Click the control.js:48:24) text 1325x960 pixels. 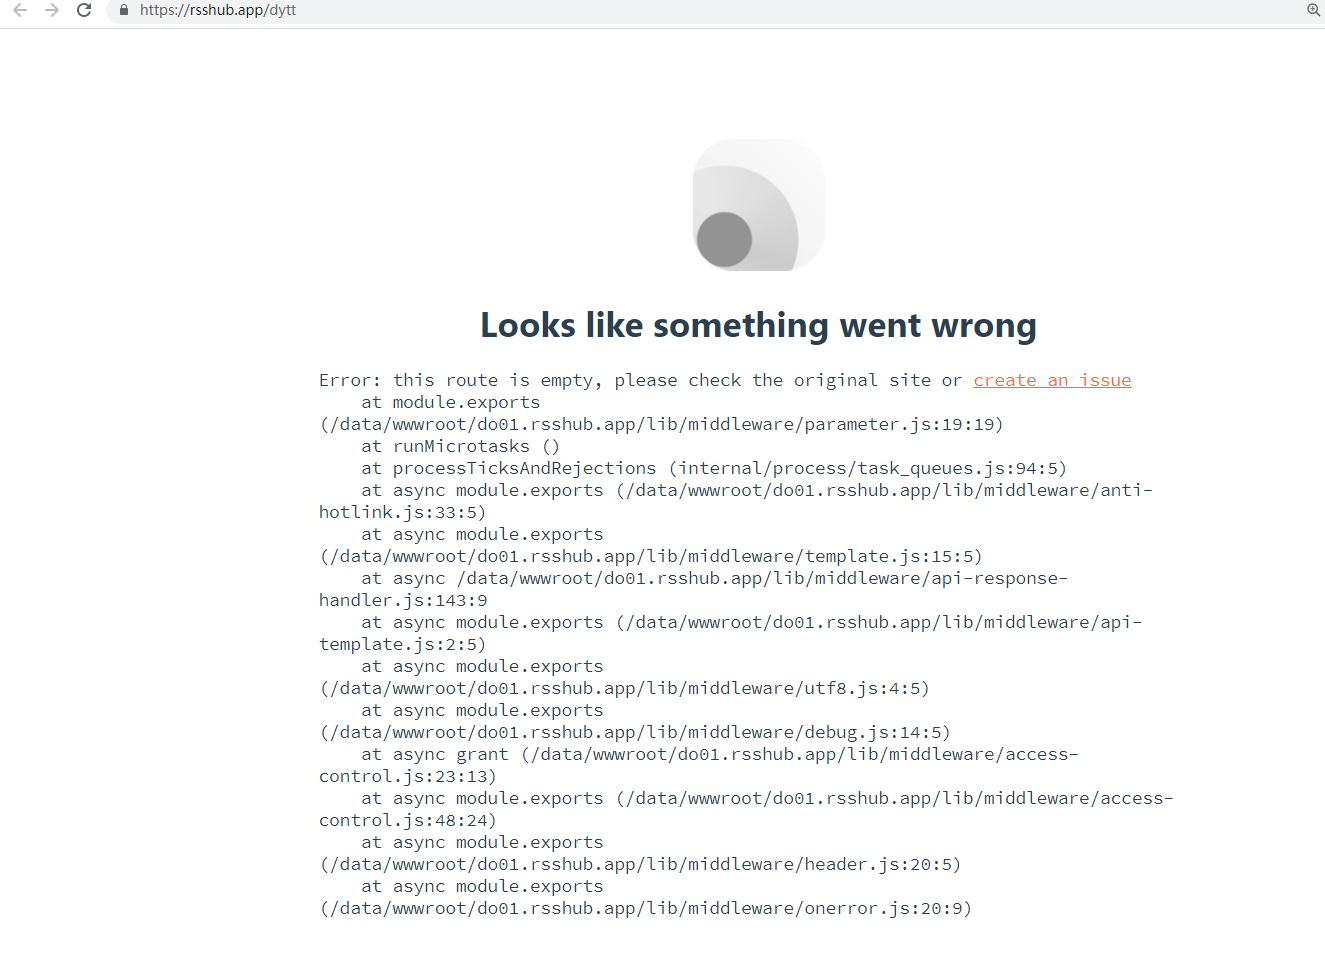click(x=408, y=820)
